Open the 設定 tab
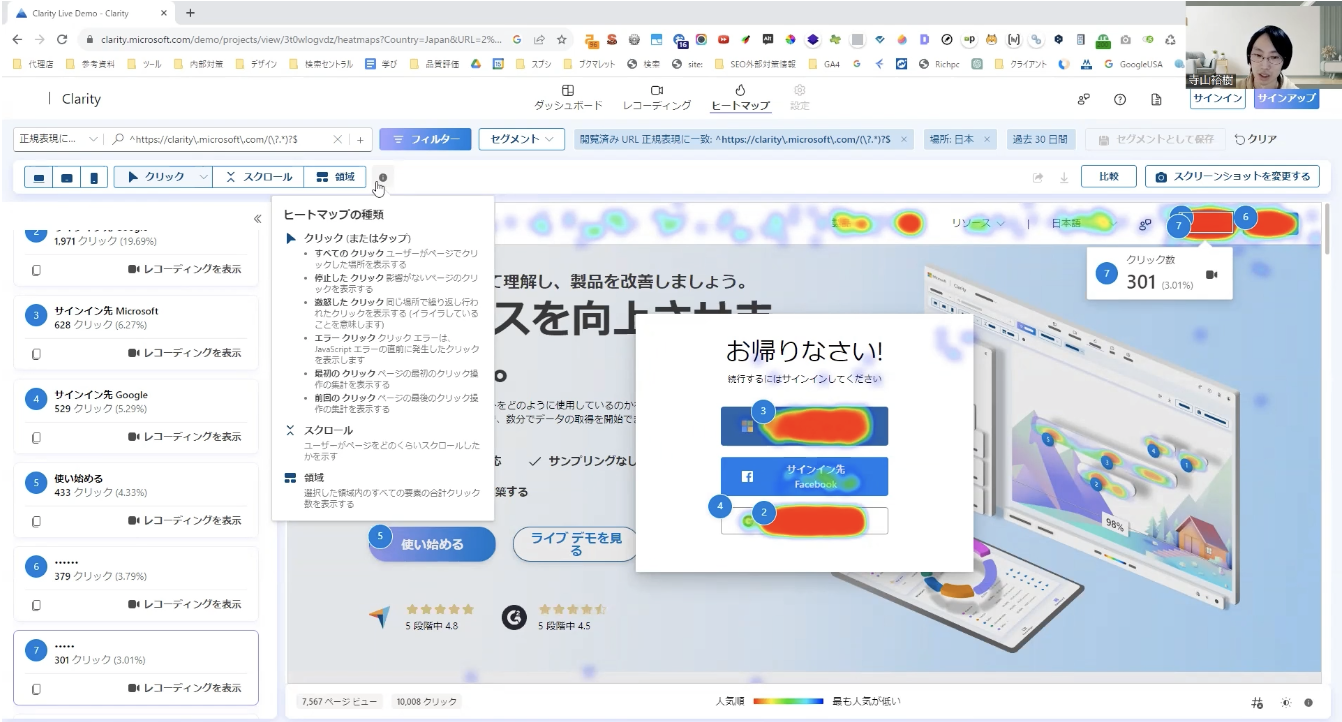 pos(800,98)
